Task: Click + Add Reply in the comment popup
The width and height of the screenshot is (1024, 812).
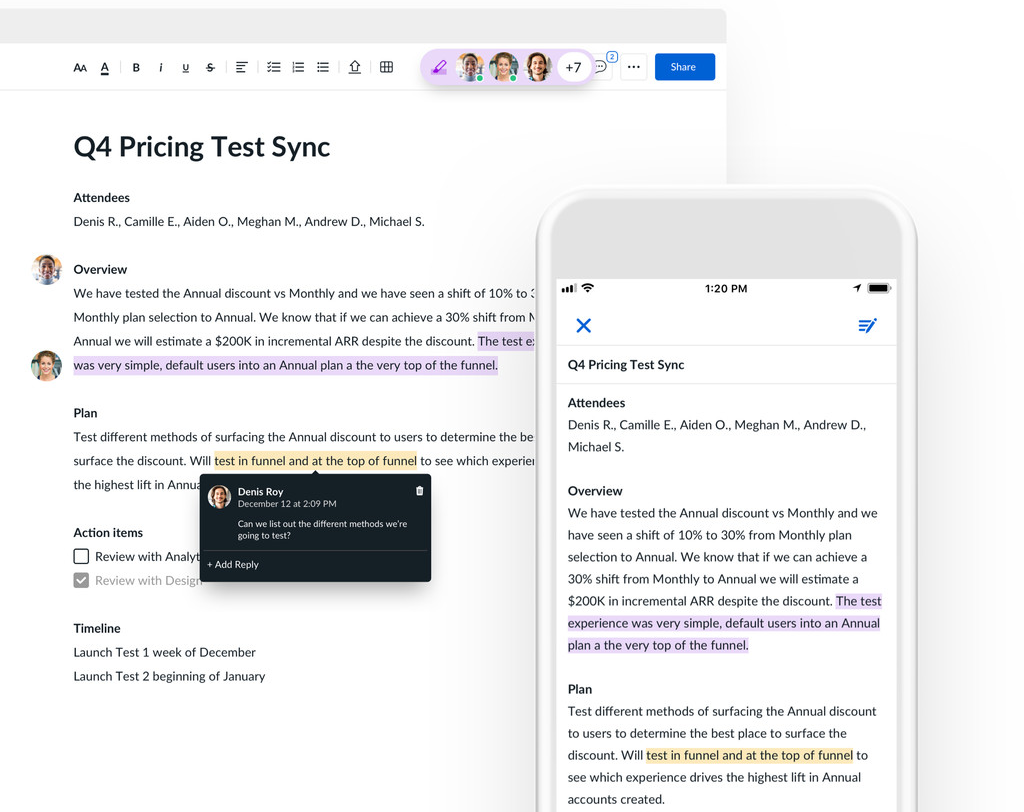Action: [232, 564]
